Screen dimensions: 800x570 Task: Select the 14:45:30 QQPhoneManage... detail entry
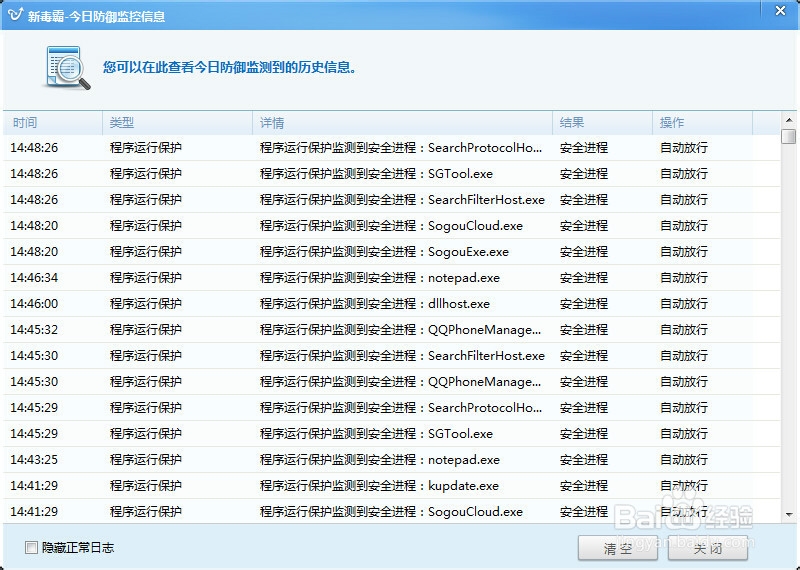pos(401,382)
